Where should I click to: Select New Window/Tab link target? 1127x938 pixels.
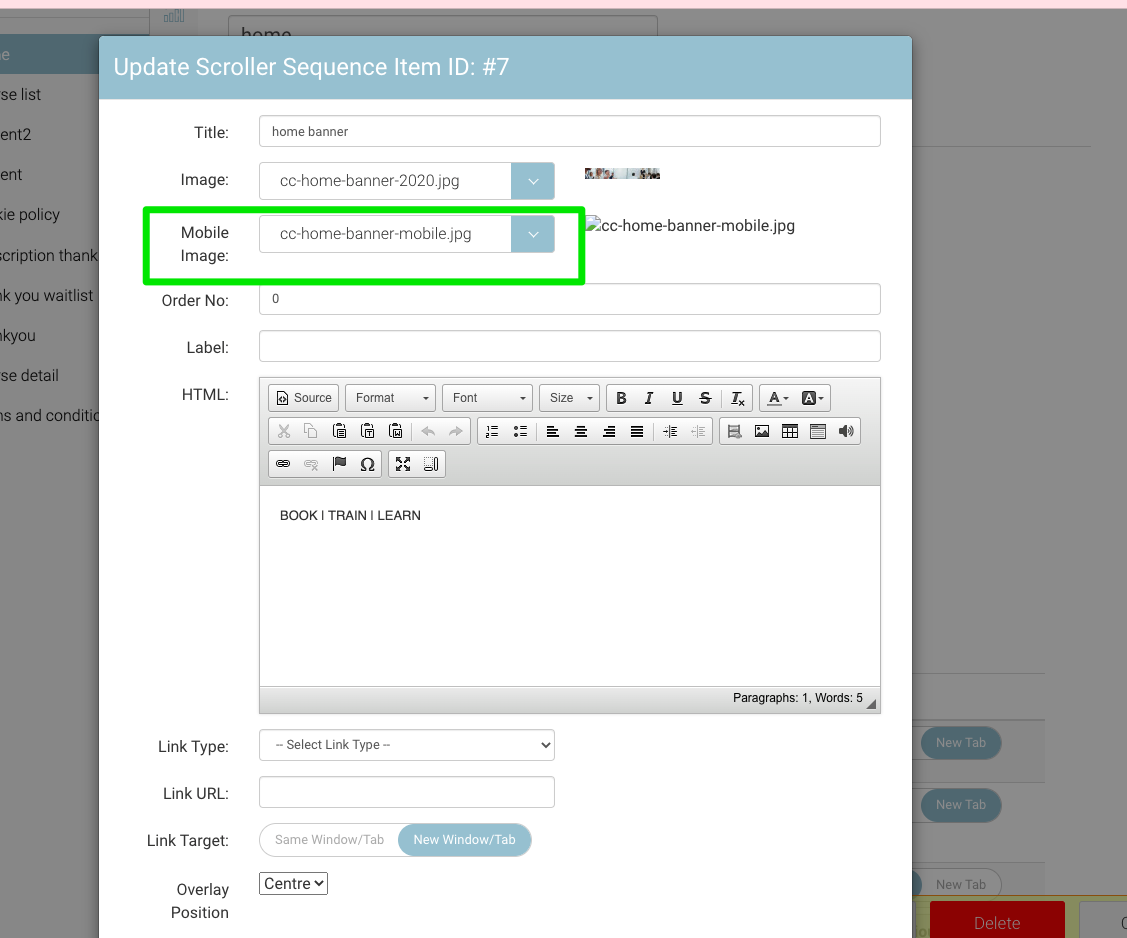pyautogui.click(x=464, y=840)
